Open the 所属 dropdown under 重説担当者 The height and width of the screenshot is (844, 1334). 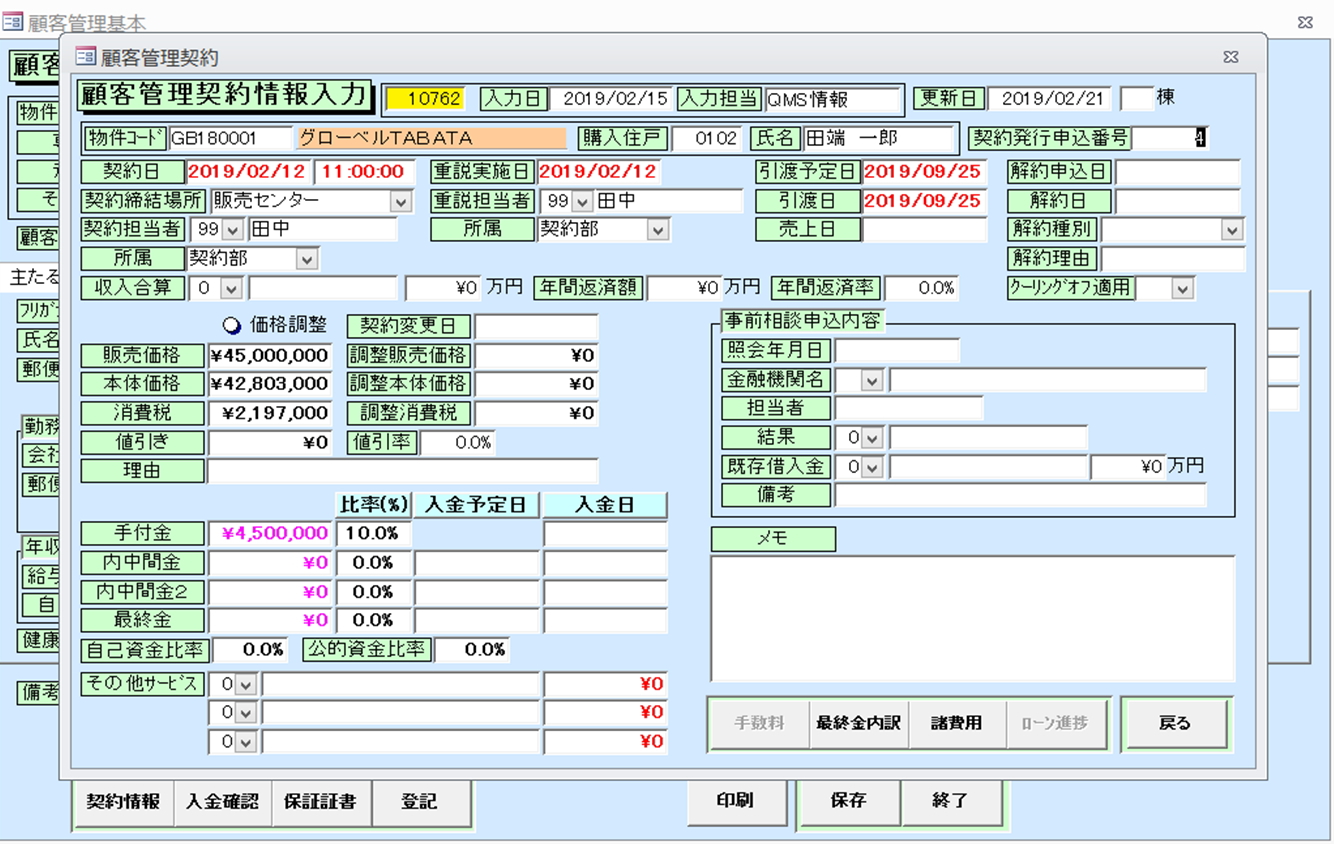657,230
